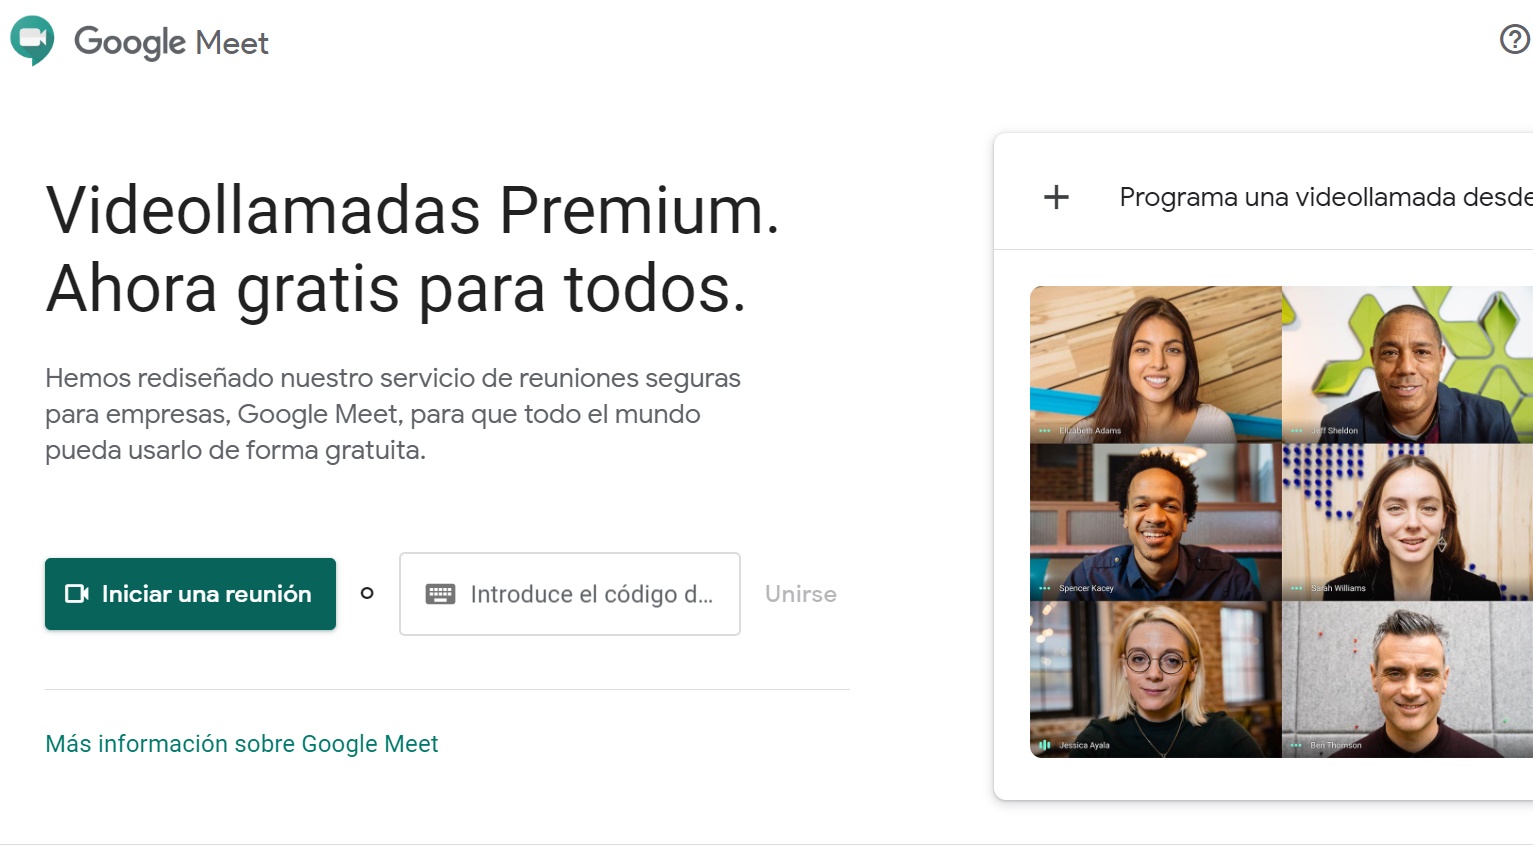The image size is (1533, 850).
Task: Click the keyboard icon in the code field
Action: [x=440, y=594]
